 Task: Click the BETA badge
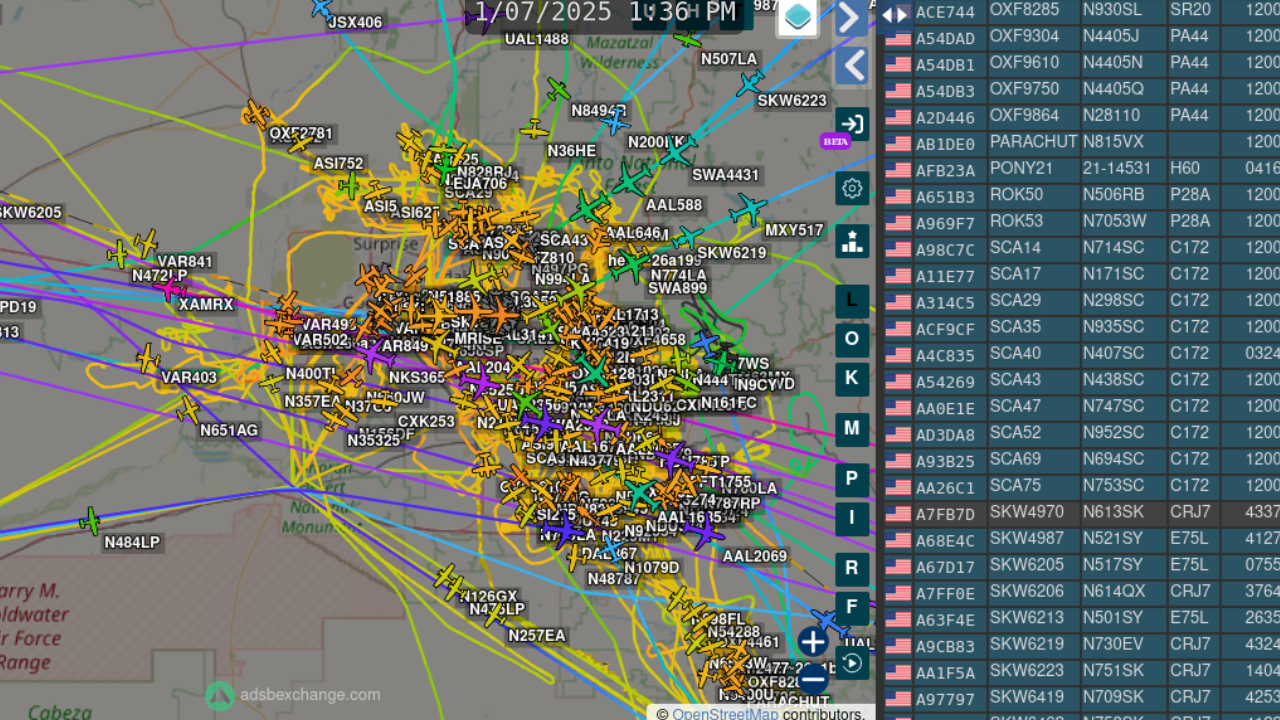tap(835, 141)
